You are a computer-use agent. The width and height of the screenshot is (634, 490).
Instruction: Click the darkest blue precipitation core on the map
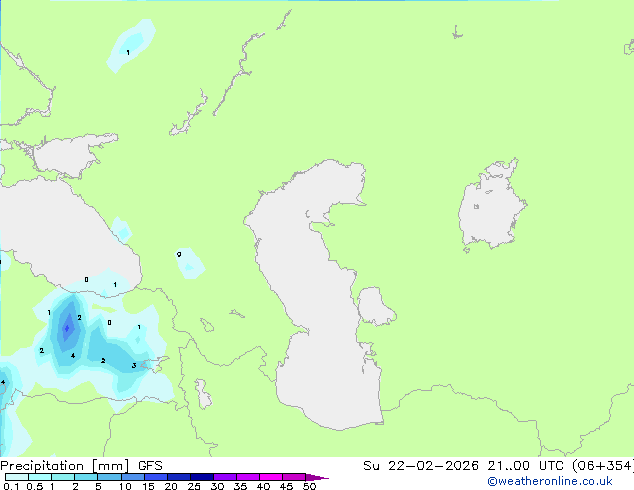pyautogui.click(x=67, y=328)
